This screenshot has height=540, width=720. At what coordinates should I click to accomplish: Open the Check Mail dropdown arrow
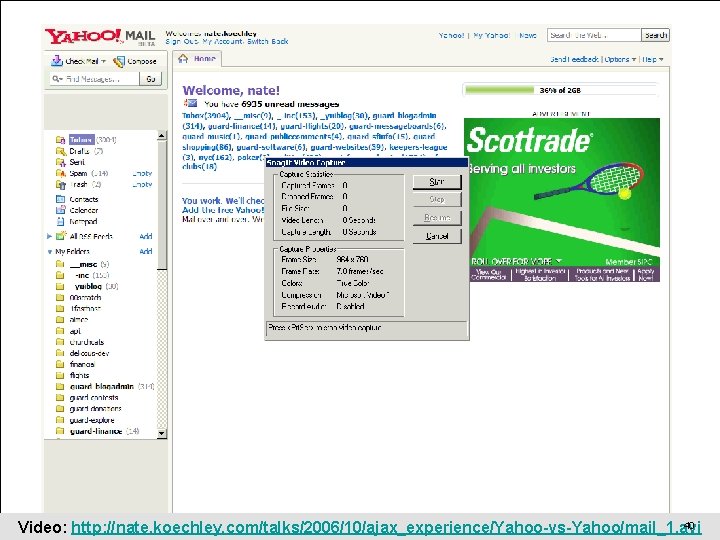coord(104,61)
